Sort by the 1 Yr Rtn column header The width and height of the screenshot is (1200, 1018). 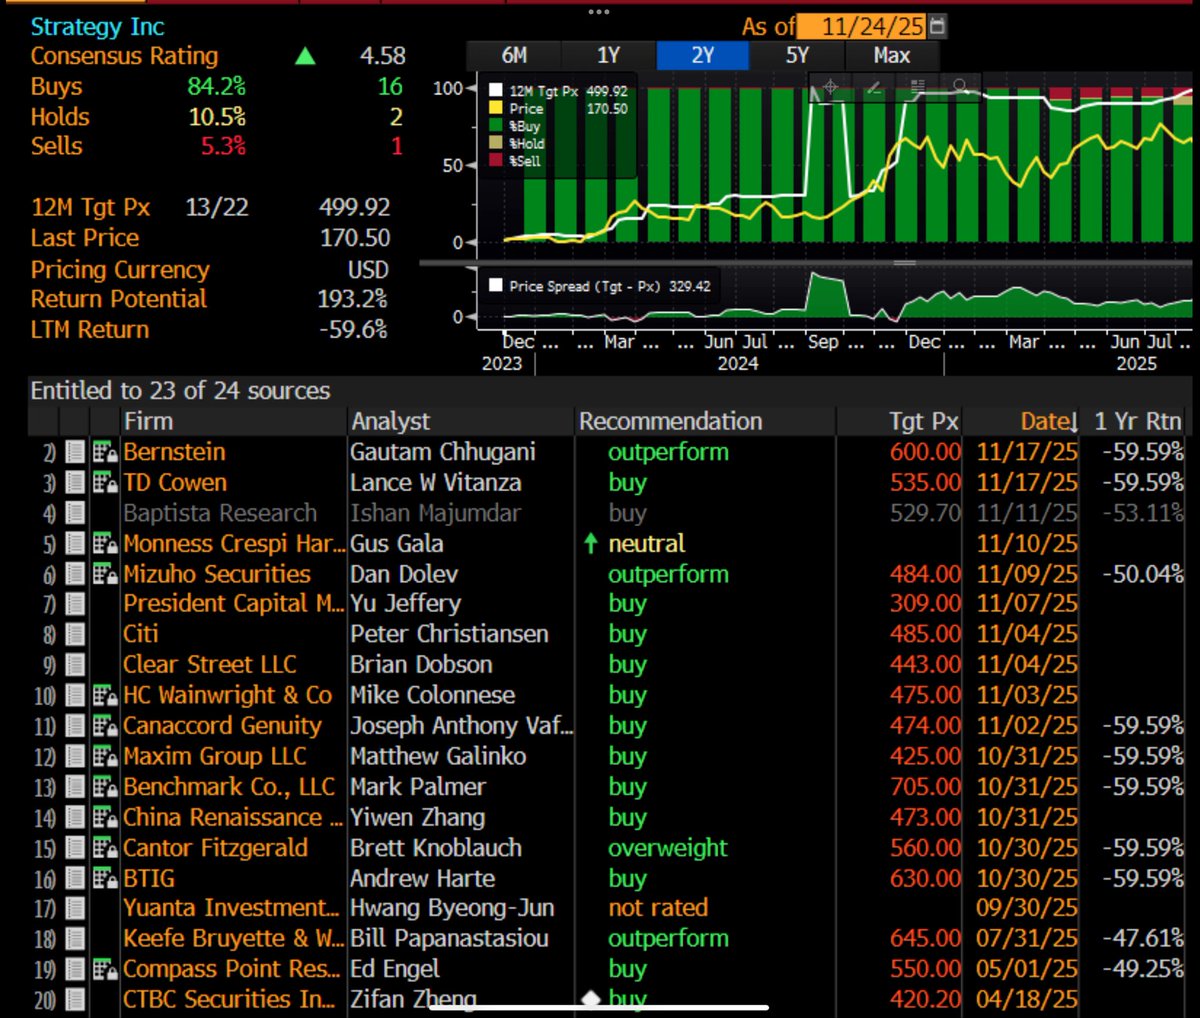(1138, 421)
